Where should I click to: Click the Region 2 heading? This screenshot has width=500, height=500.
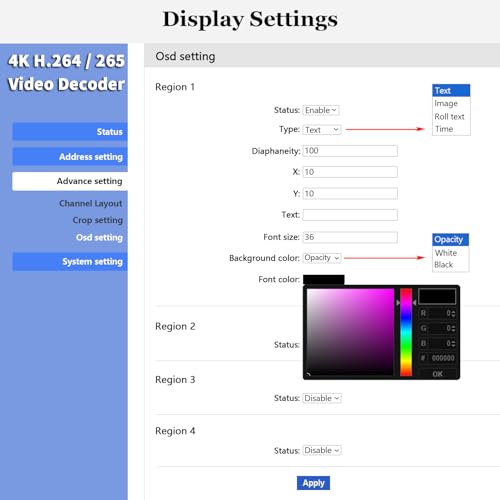[175, 326]
